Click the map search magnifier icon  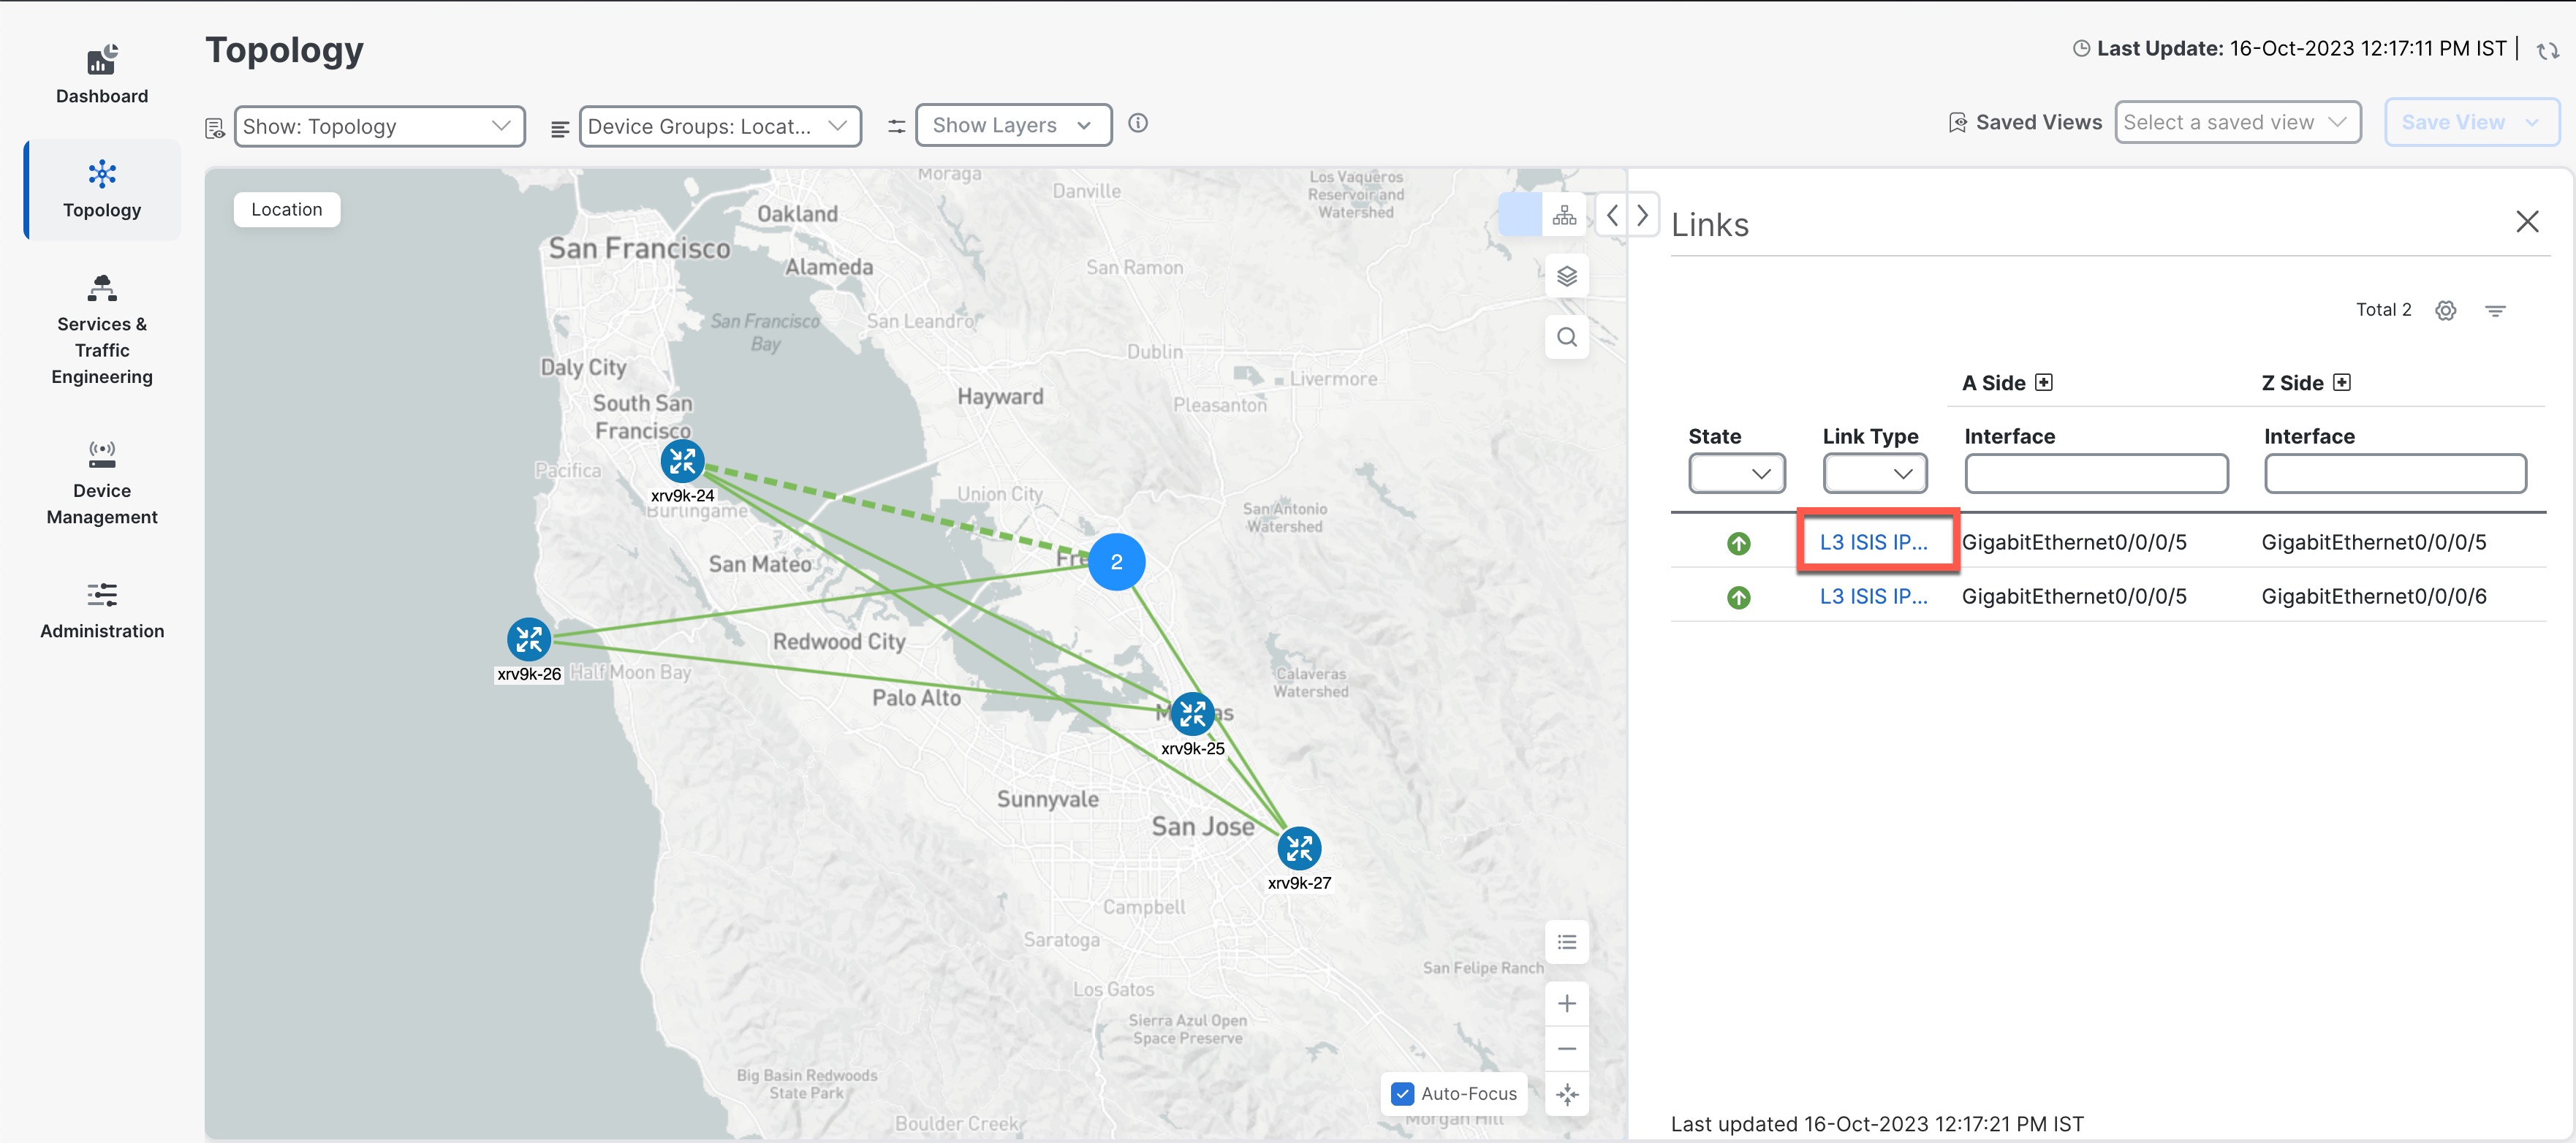[1566, 337]
